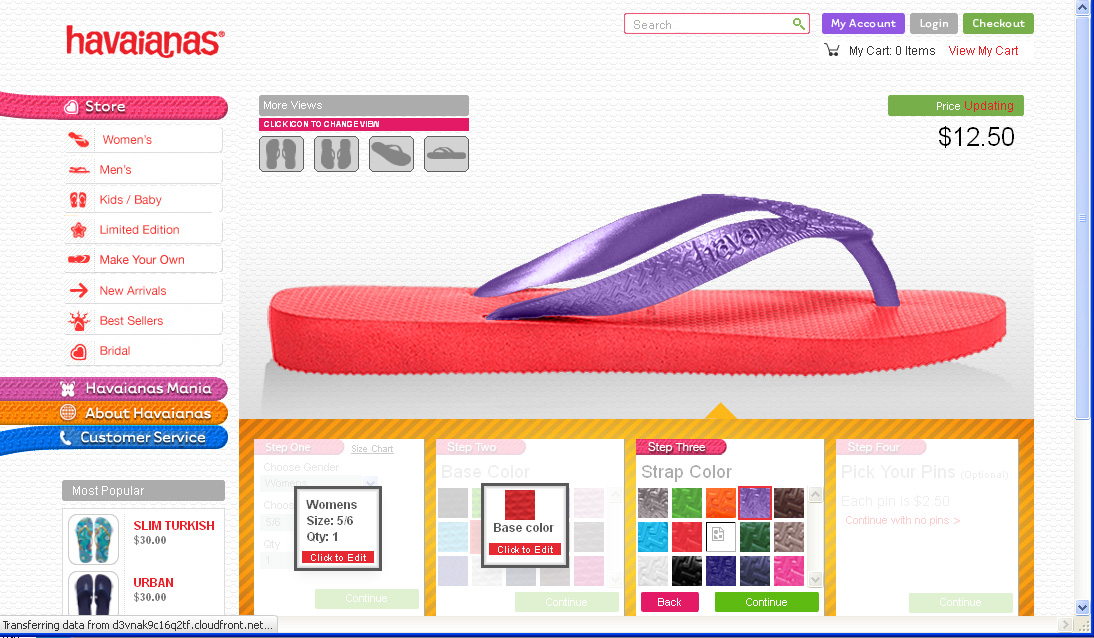1094x638 pixels.
Task: Pick the hot pink strap color swatch
Action: (x=788, y=570)
